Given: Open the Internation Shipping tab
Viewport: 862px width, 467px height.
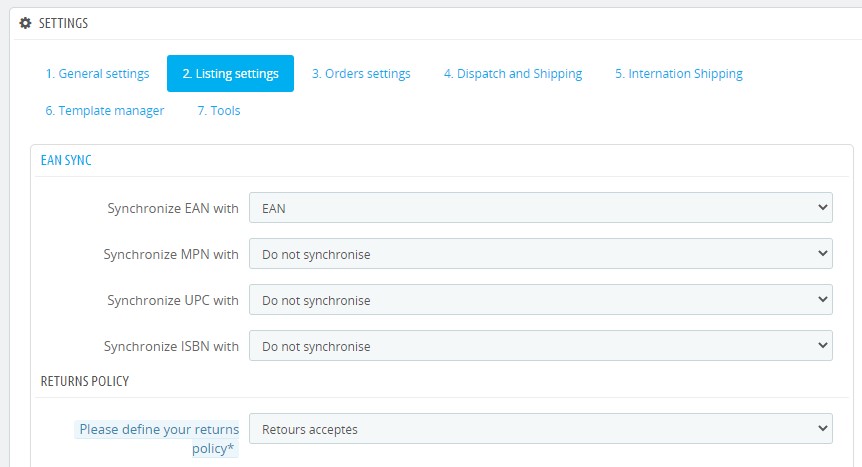Looking at the screenshot, I should [x=678, y=73].
